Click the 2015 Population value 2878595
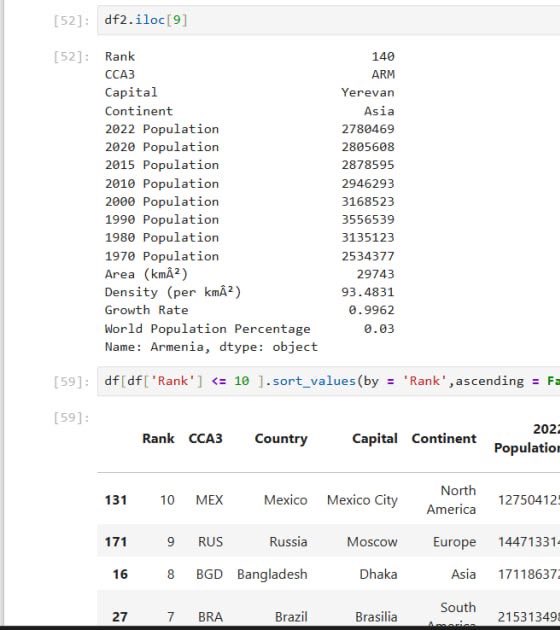 (368, 165)
